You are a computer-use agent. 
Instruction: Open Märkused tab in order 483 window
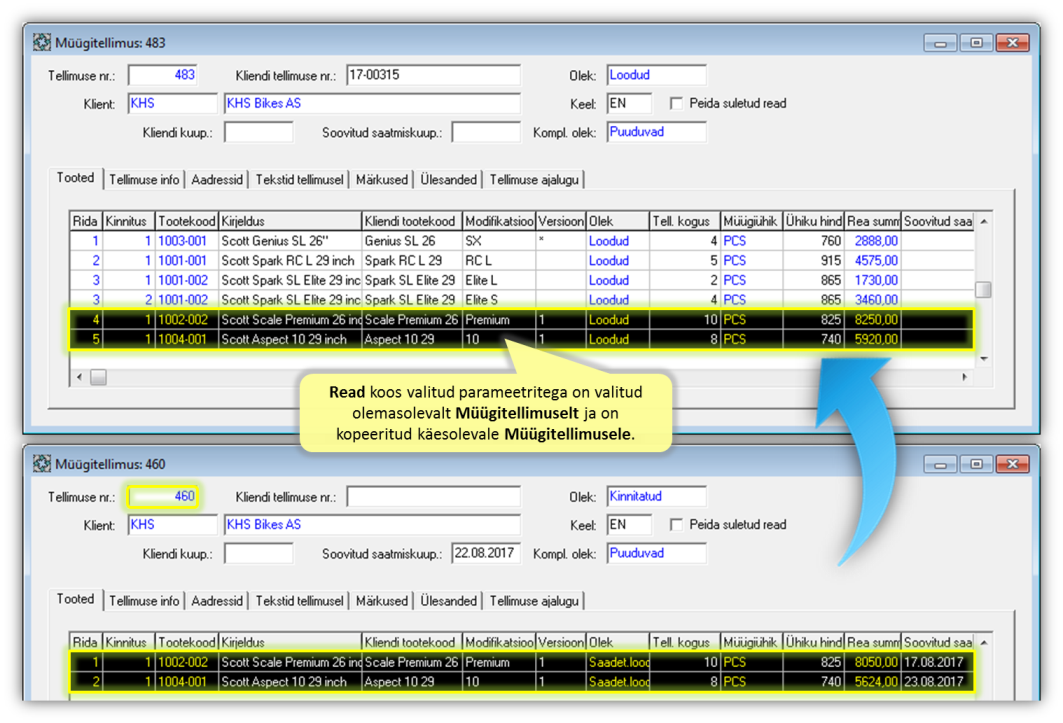pyautogui.click(x=382, y=180)
